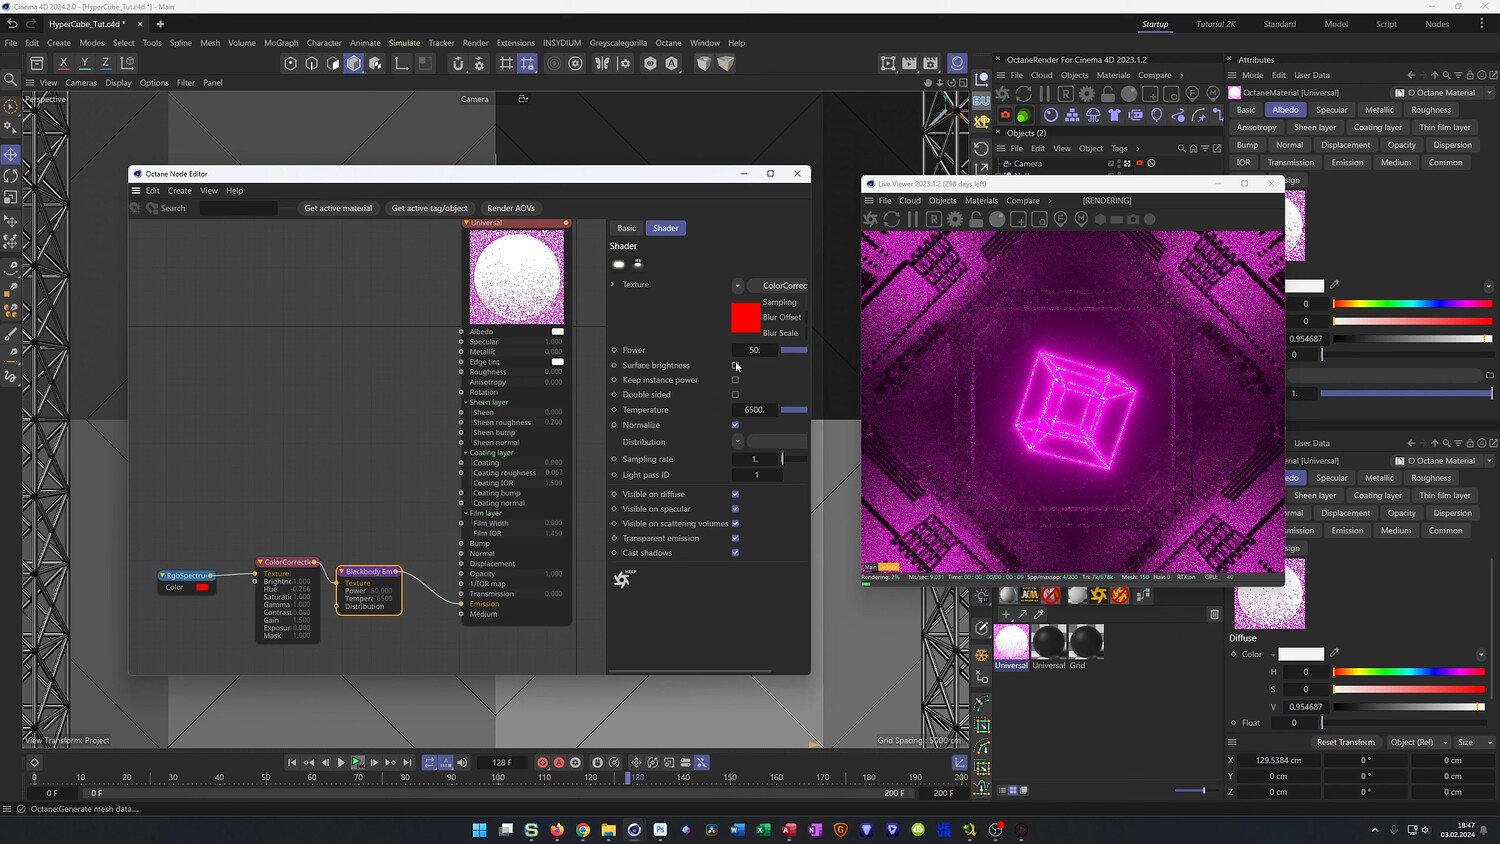Click Reset Transform button
This screenshot has height=844, width=1500.
click(1345, 742)
